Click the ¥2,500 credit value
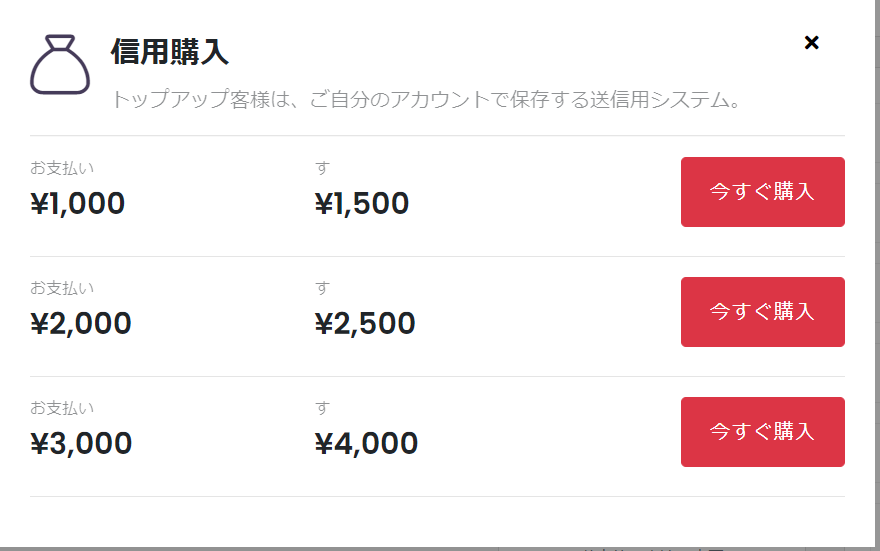 point(365,323)
